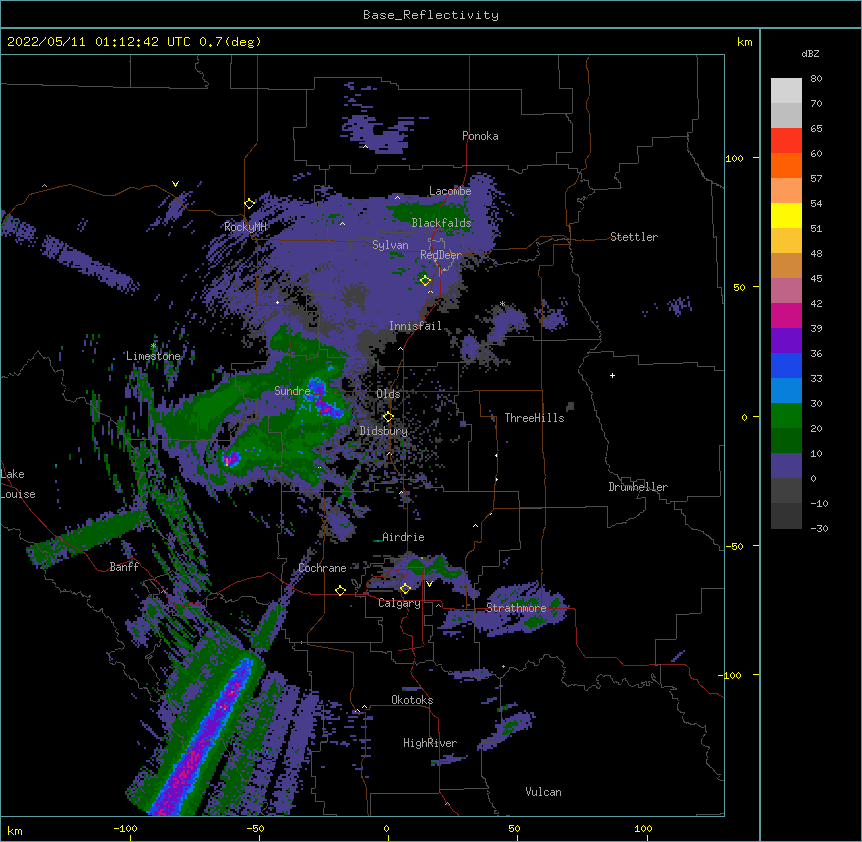Click the Sylvan label

(390, 245)
